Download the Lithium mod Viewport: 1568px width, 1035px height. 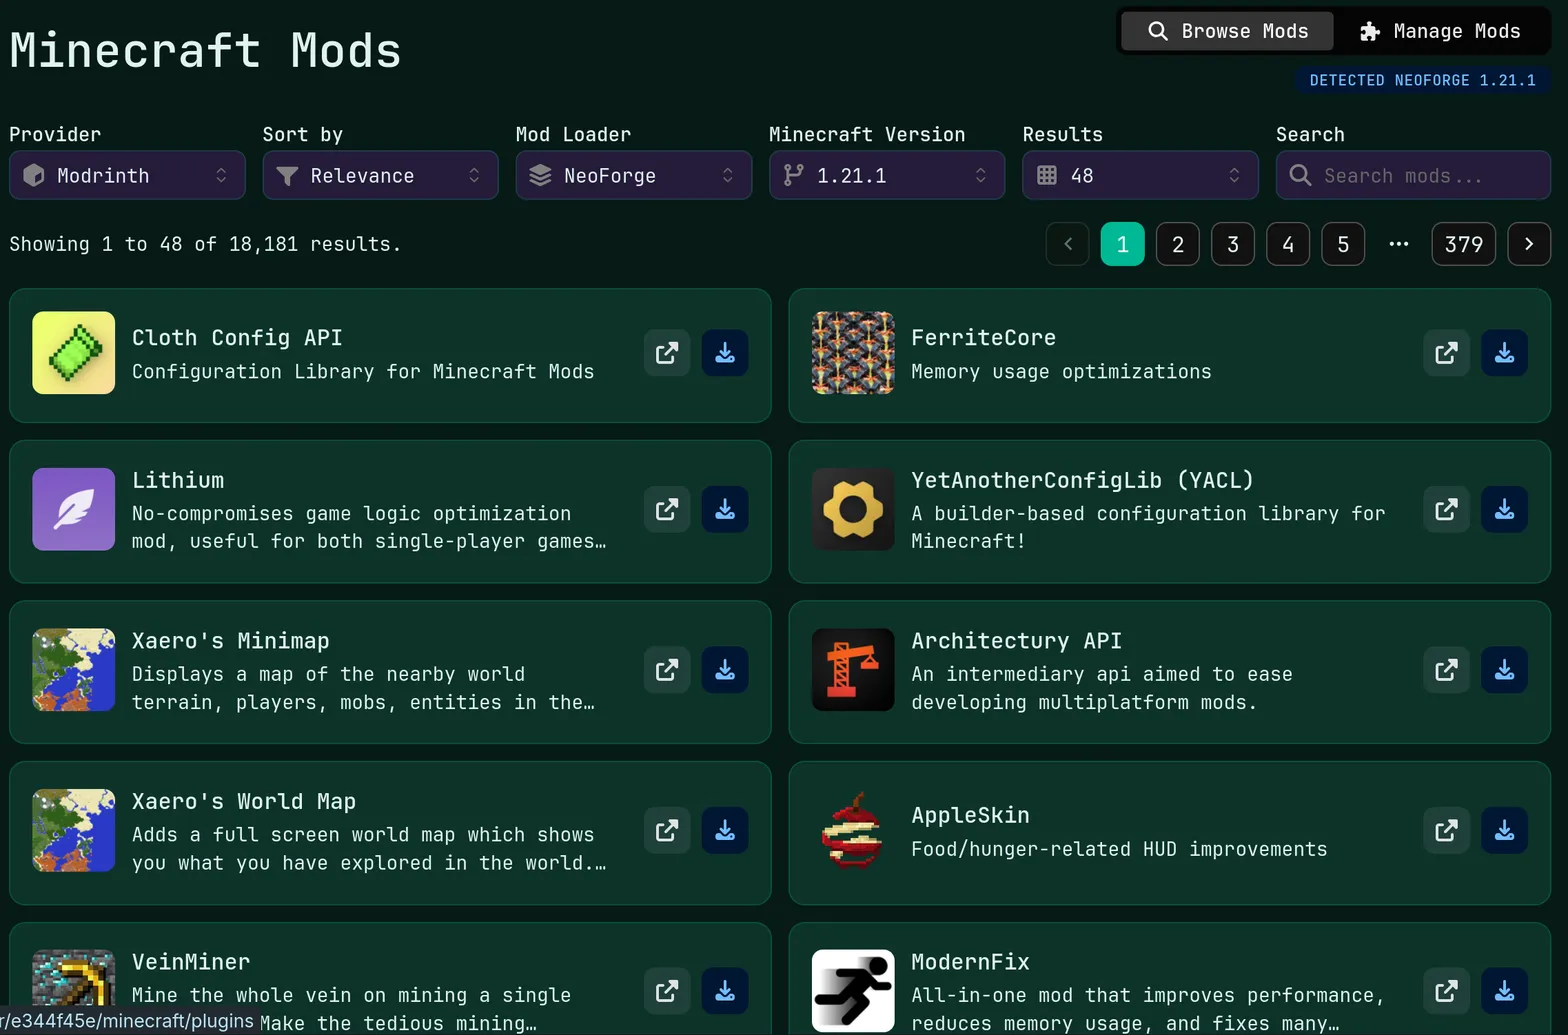pos(725,510)
